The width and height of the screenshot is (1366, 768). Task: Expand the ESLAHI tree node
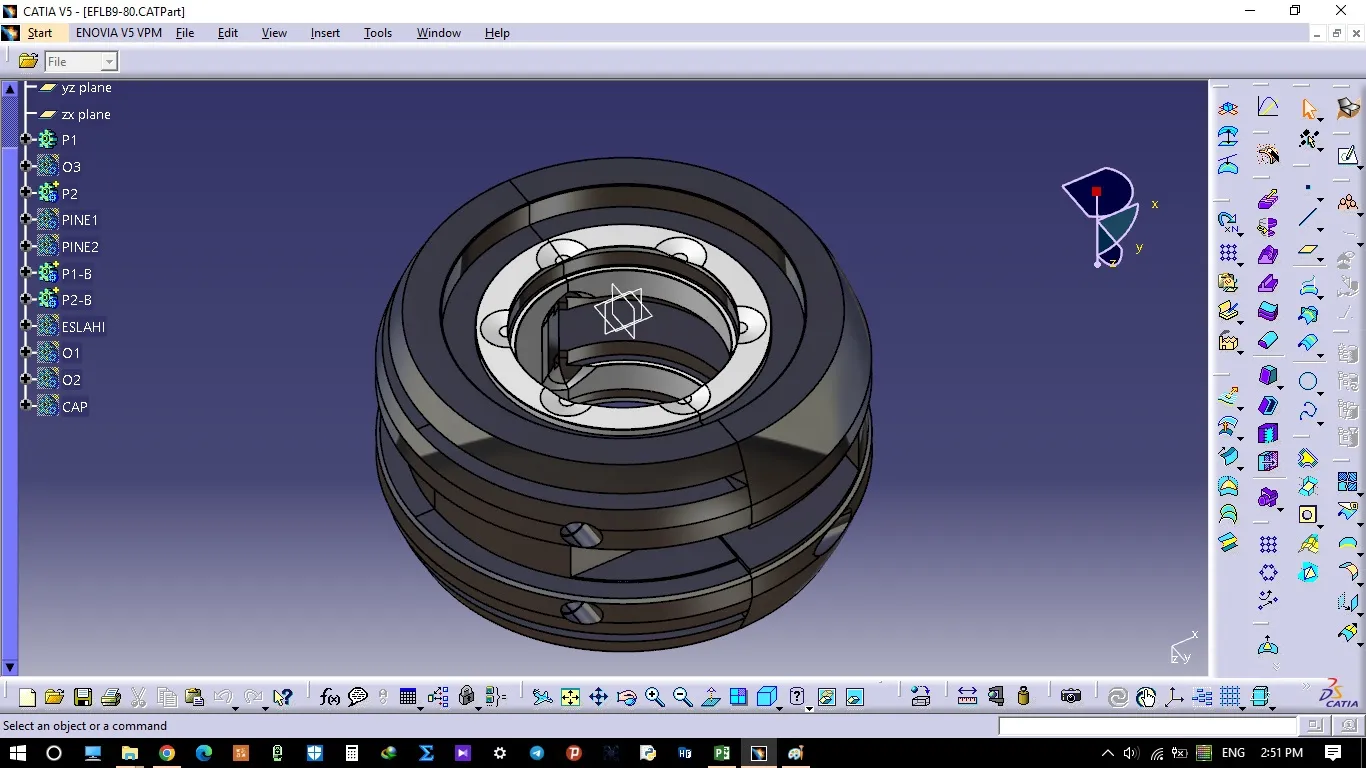26,326
